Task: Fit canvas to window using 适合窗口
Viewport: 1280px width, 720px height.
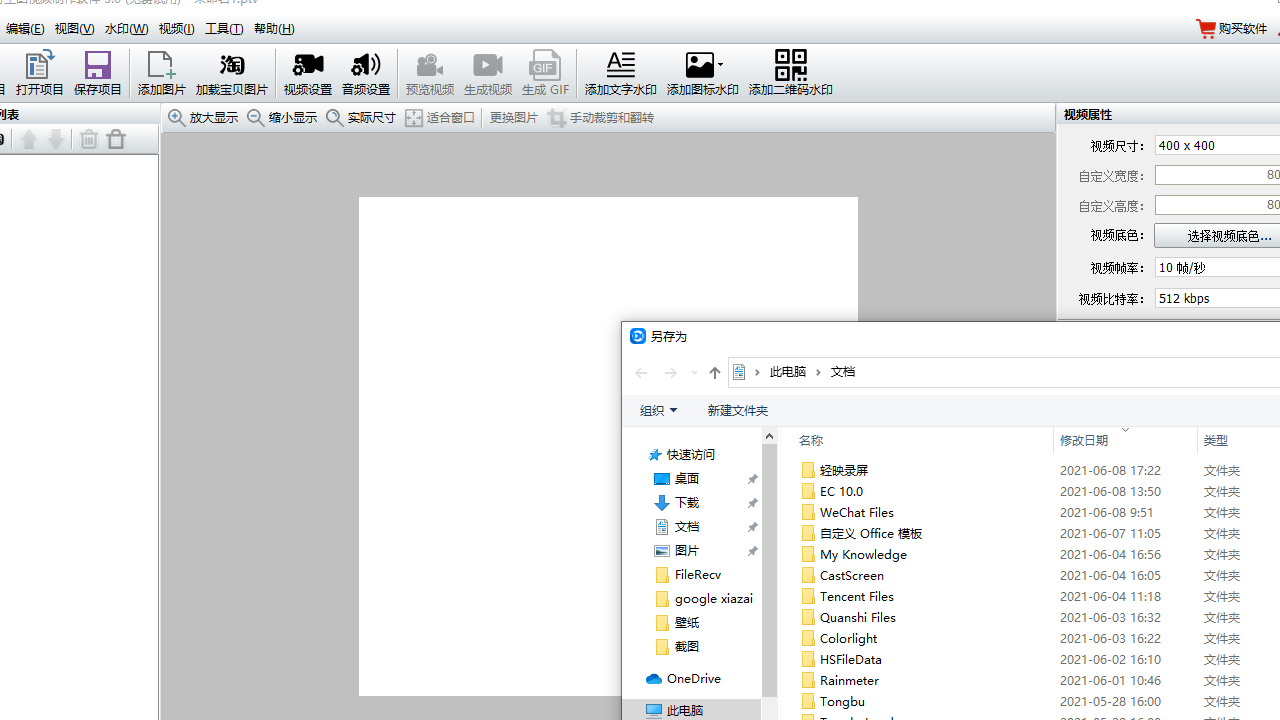Action: [440, 117]
